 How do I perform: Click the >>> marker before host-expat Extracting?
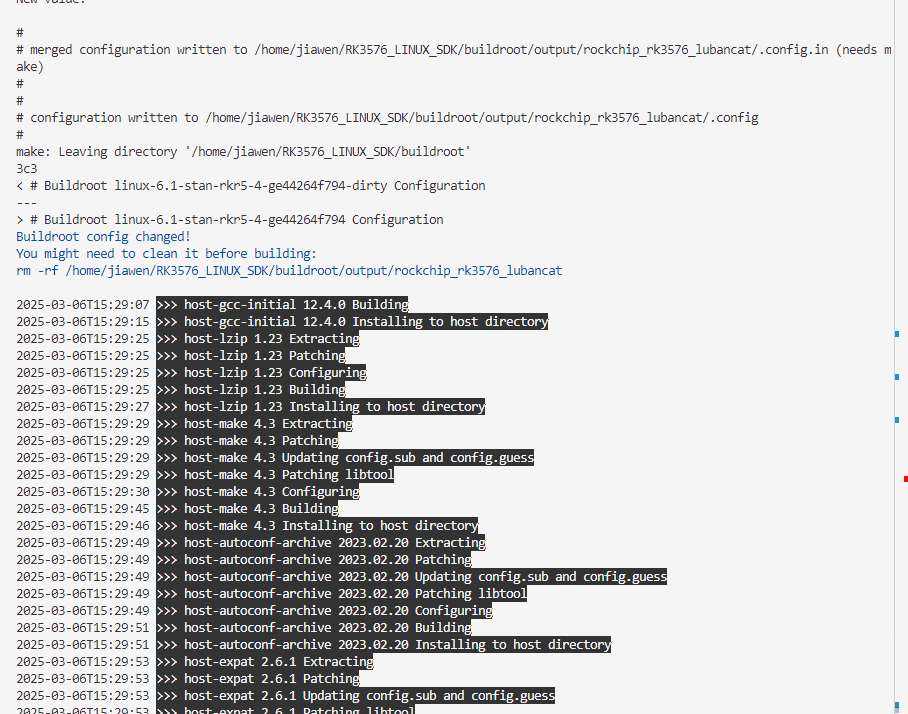(166, 661)
